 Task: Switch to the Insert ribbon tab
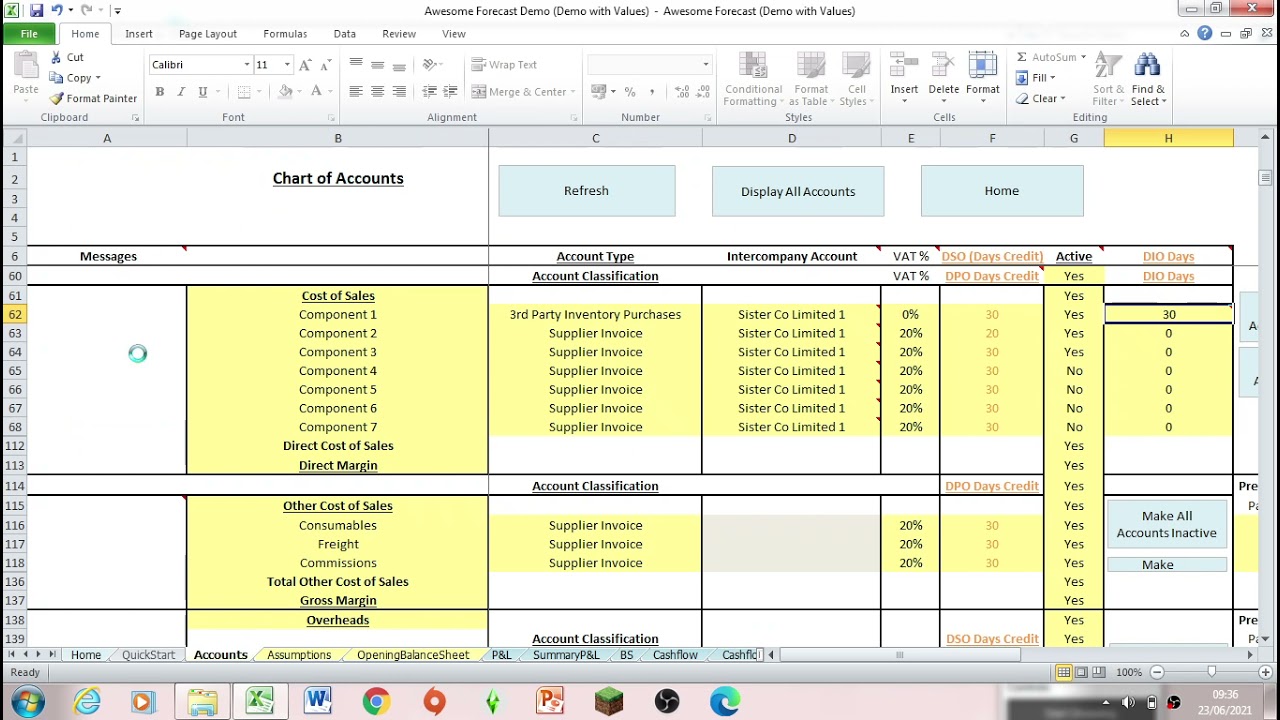[x=139, y=34]
